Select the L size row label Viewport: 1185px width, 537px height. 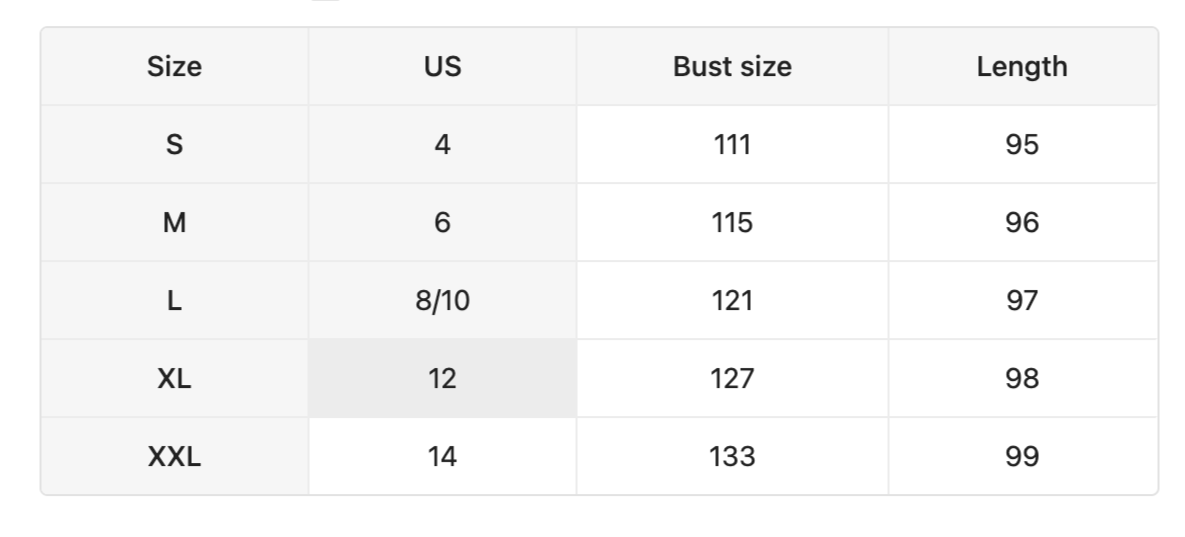tap(174, 301)
